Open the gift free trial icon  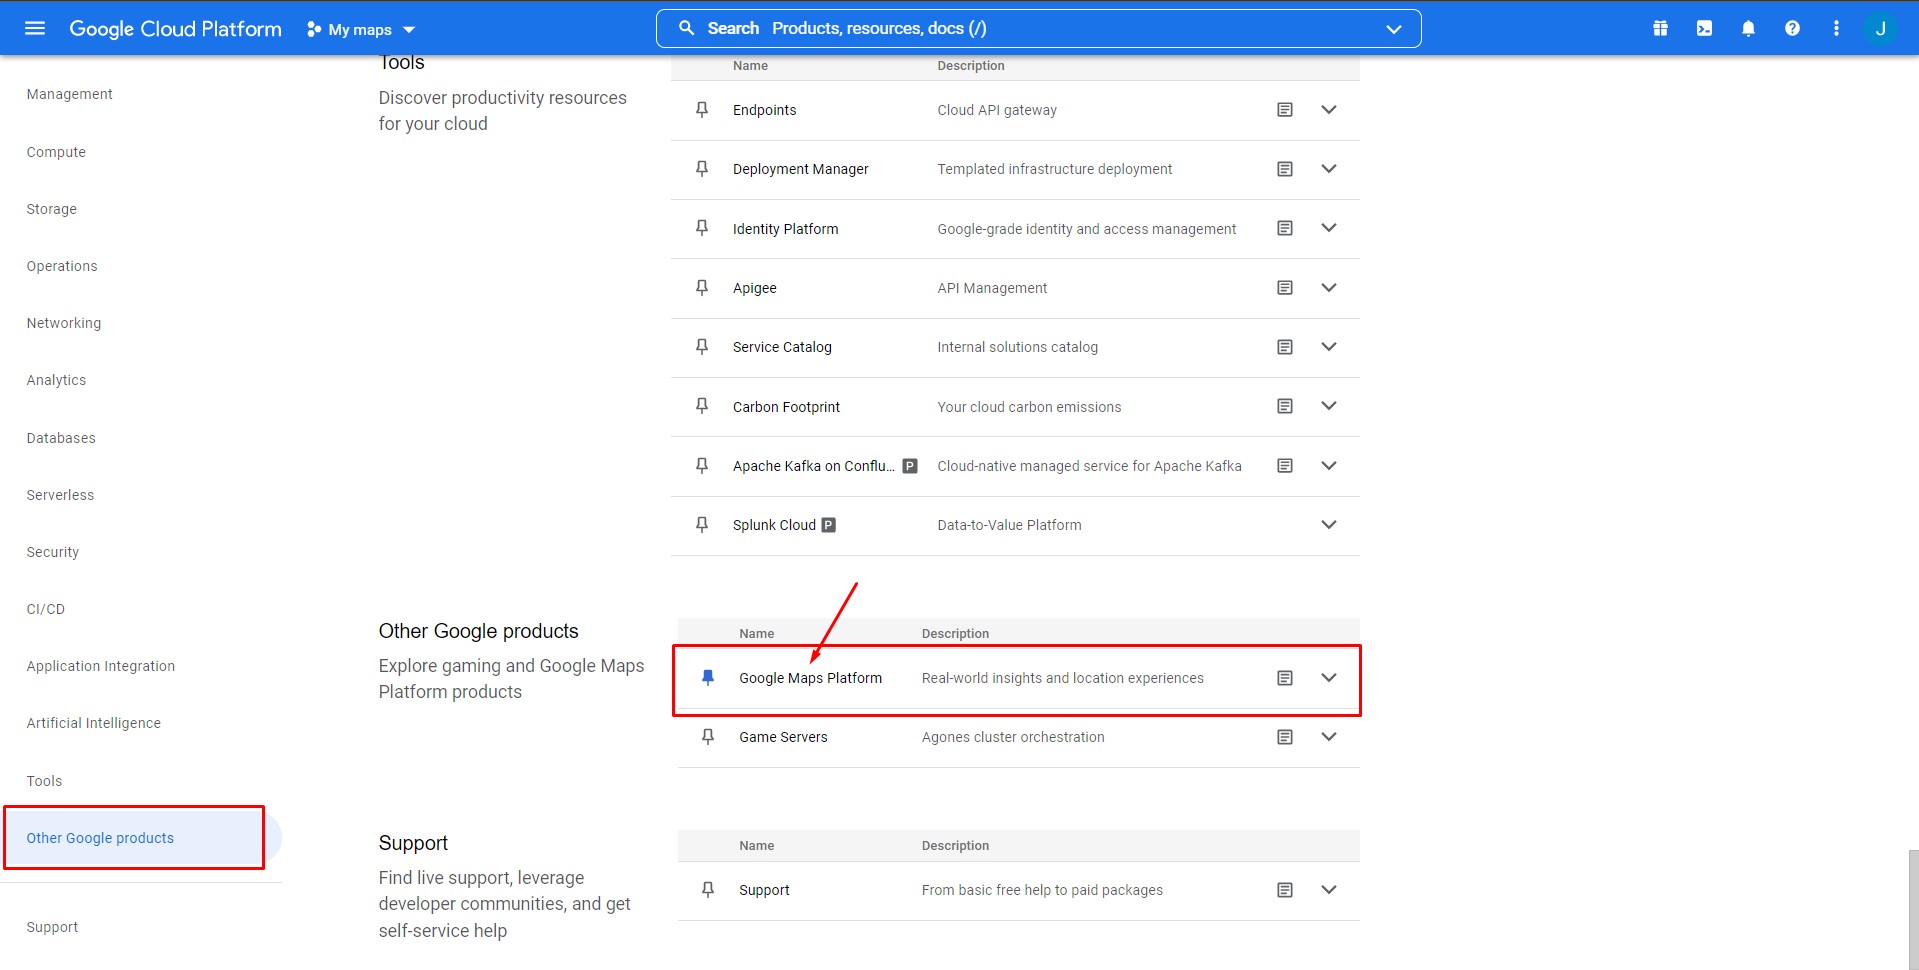point(1660,28)
